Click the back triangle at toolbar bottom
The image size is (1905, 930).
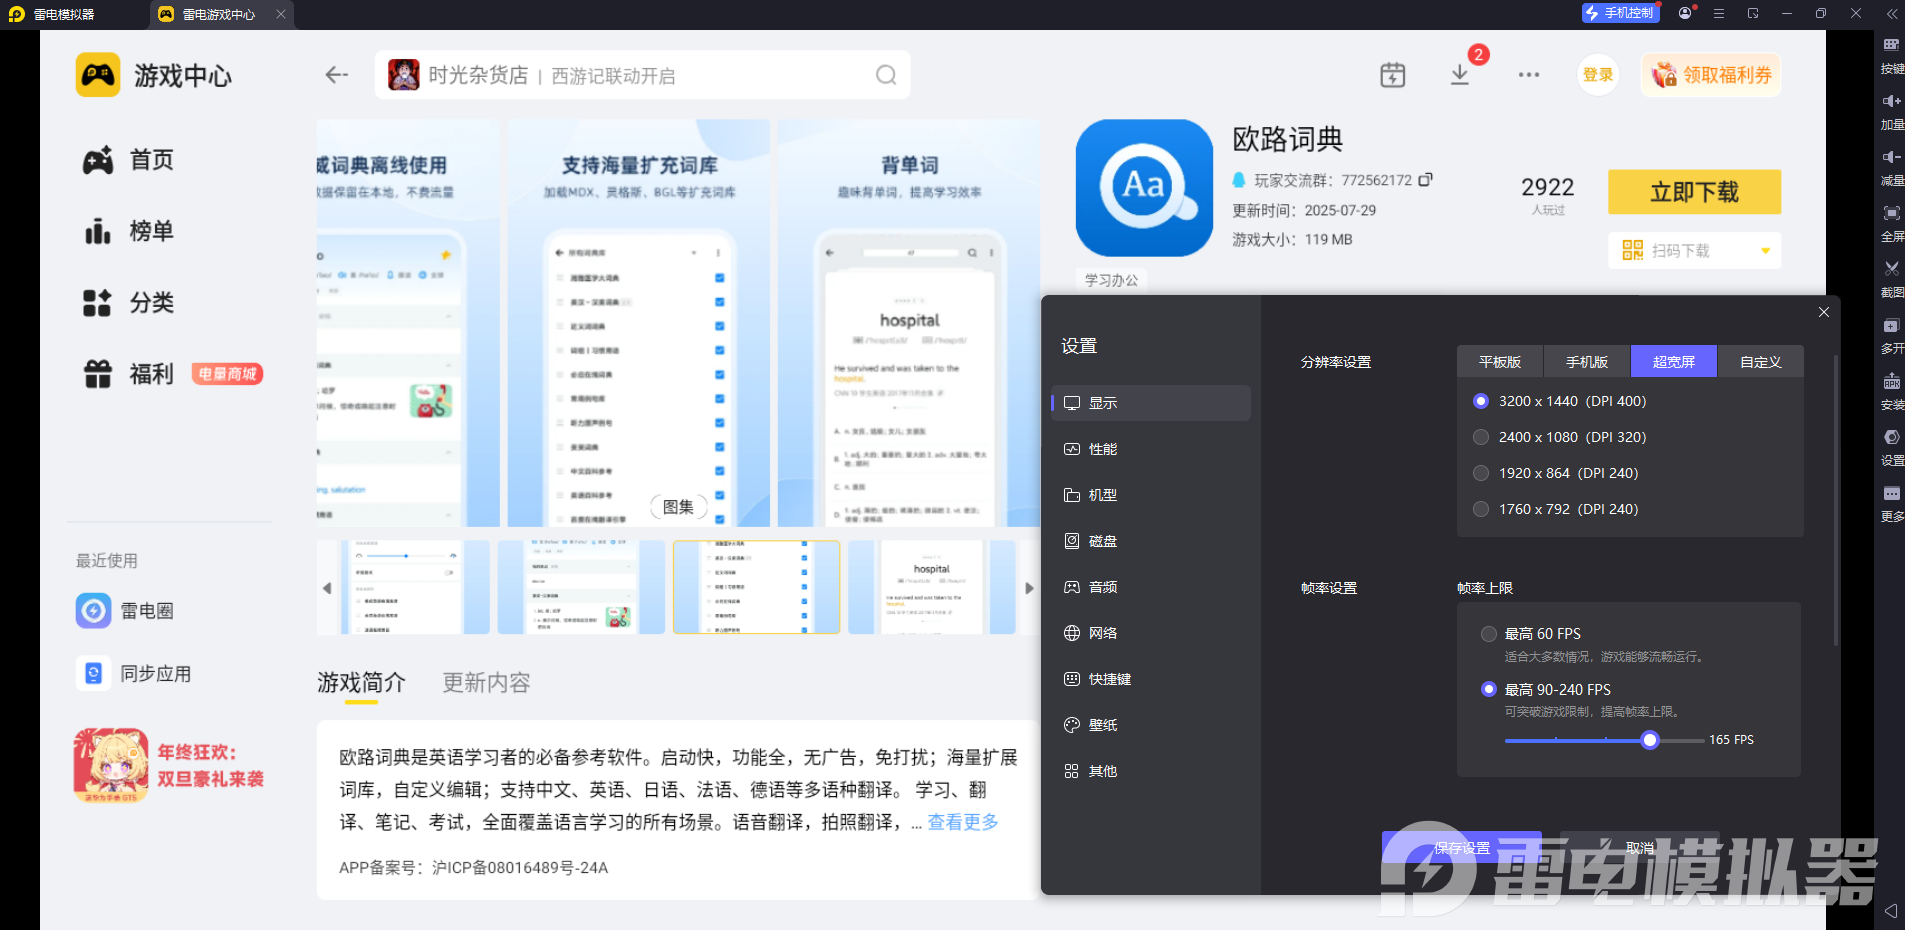tap(1890, 911)
